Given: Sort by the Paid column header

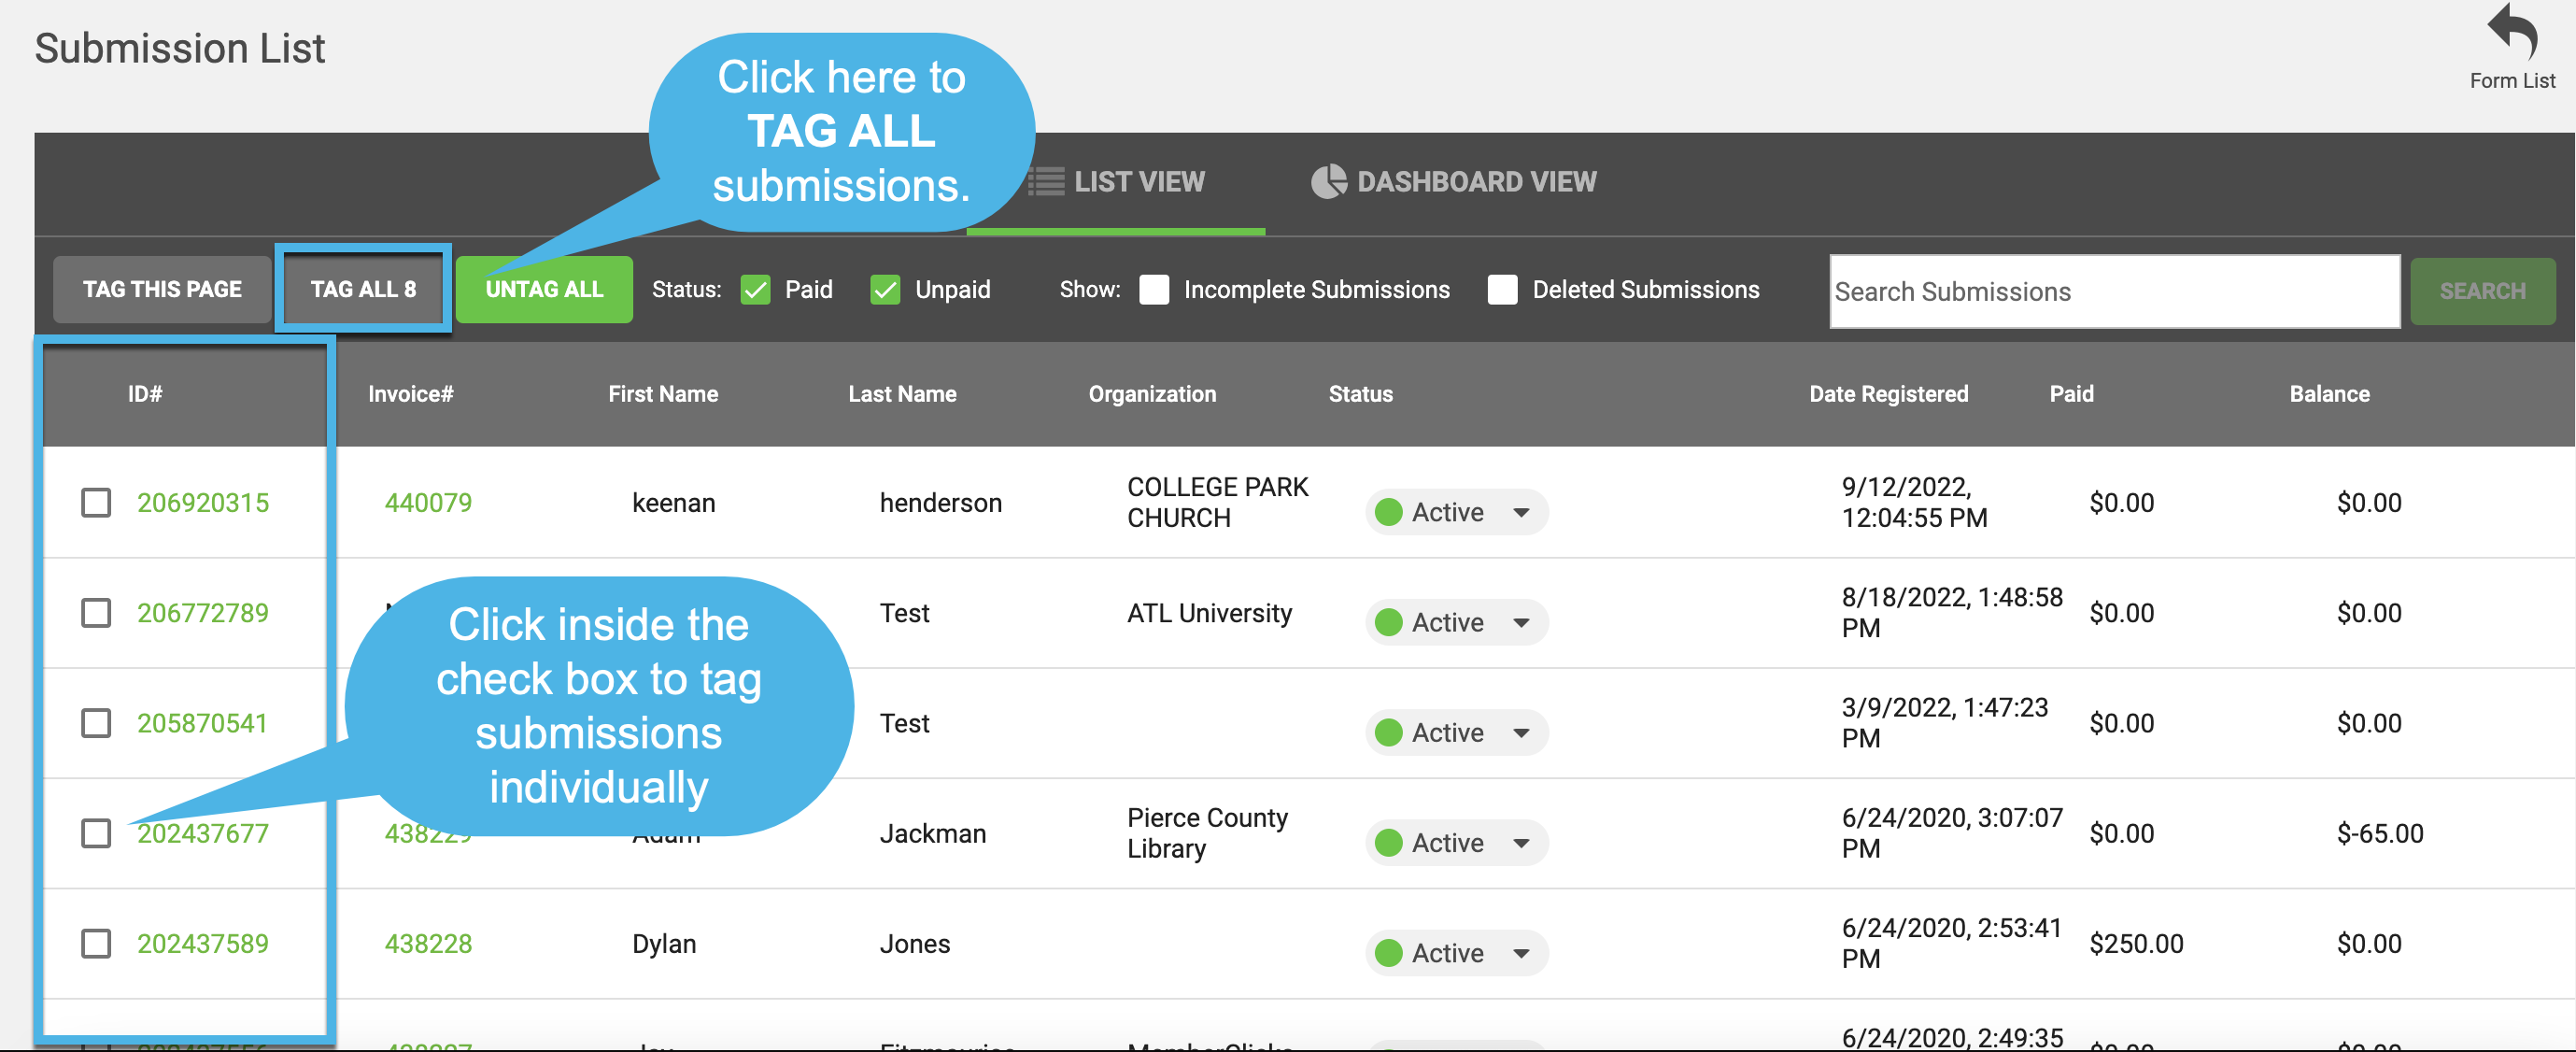Looking at the screenshot, I should (2071, 394).
